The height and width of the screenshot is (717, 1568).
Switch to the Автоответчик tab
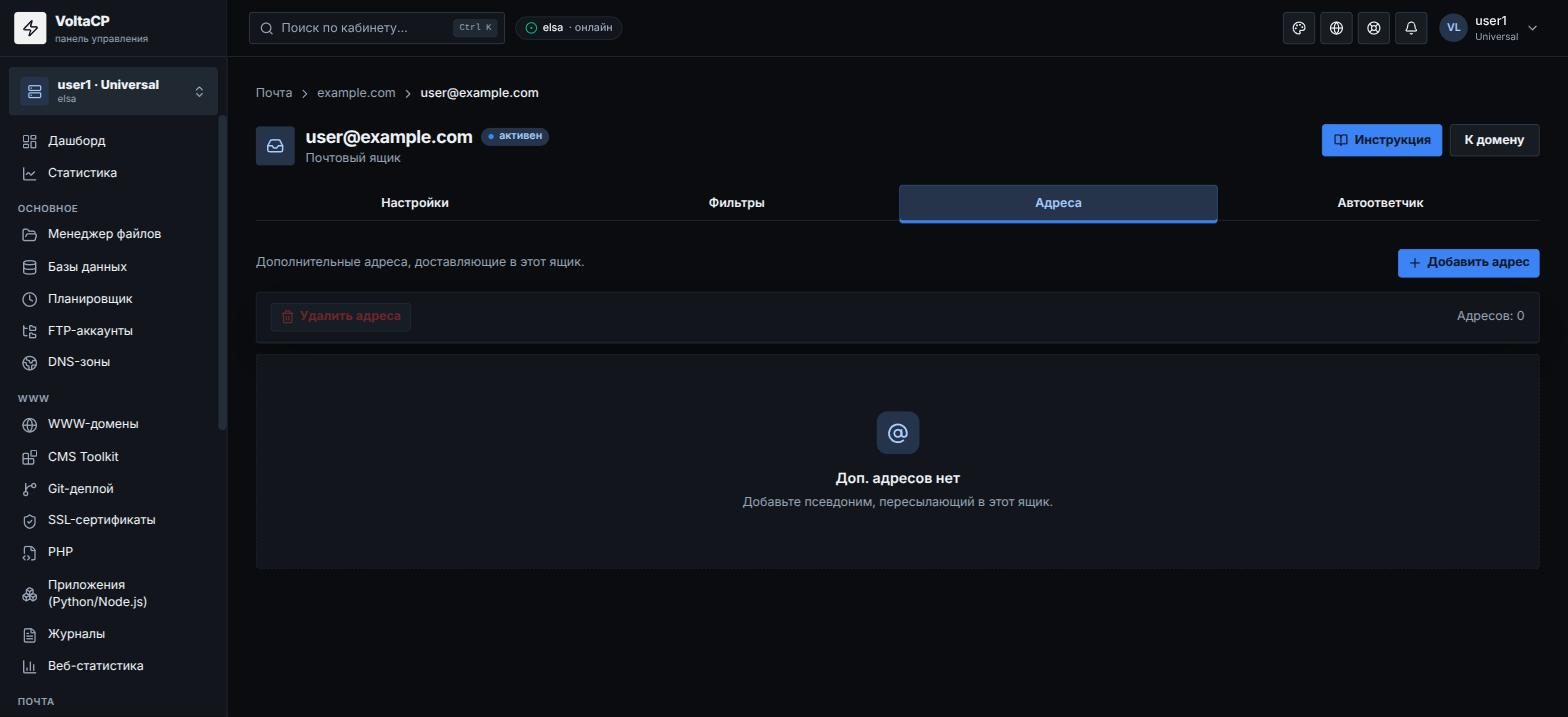point(1380,203)
